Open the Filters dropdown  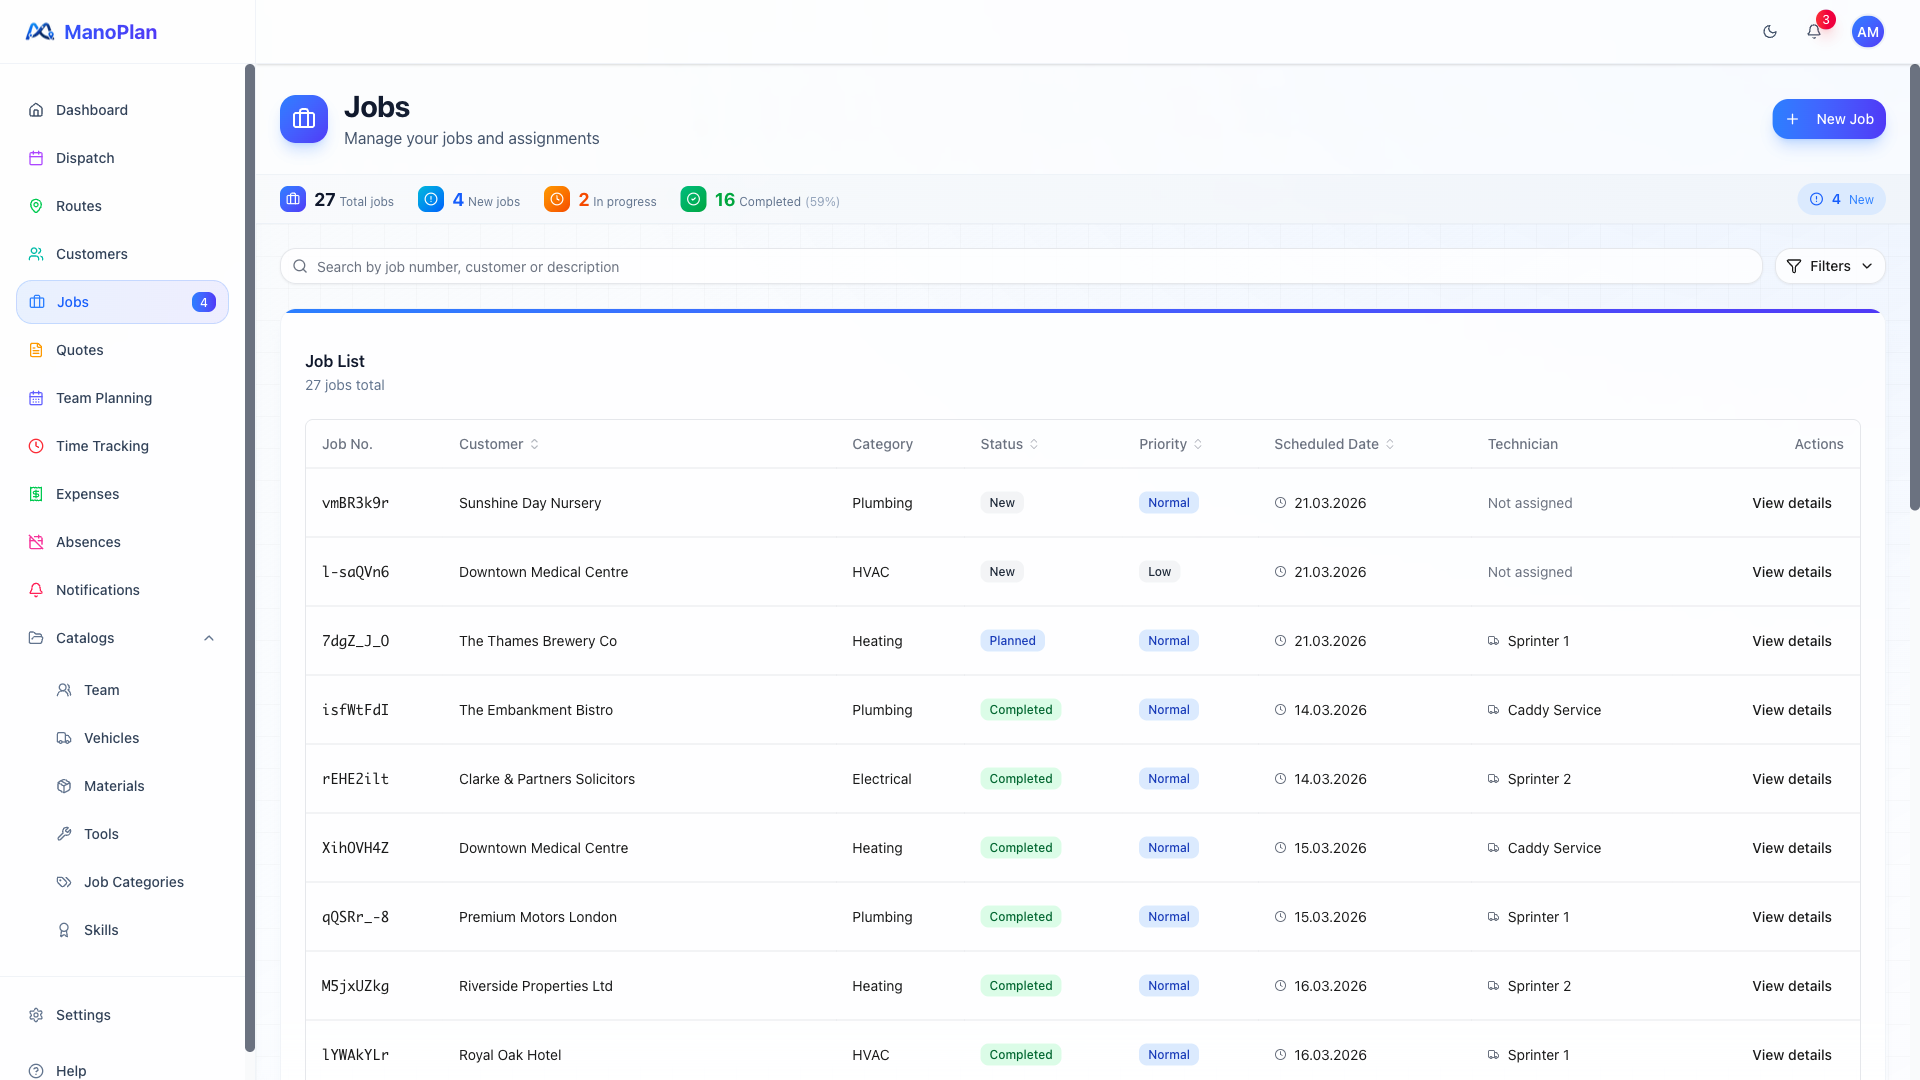pos(1829,266)
